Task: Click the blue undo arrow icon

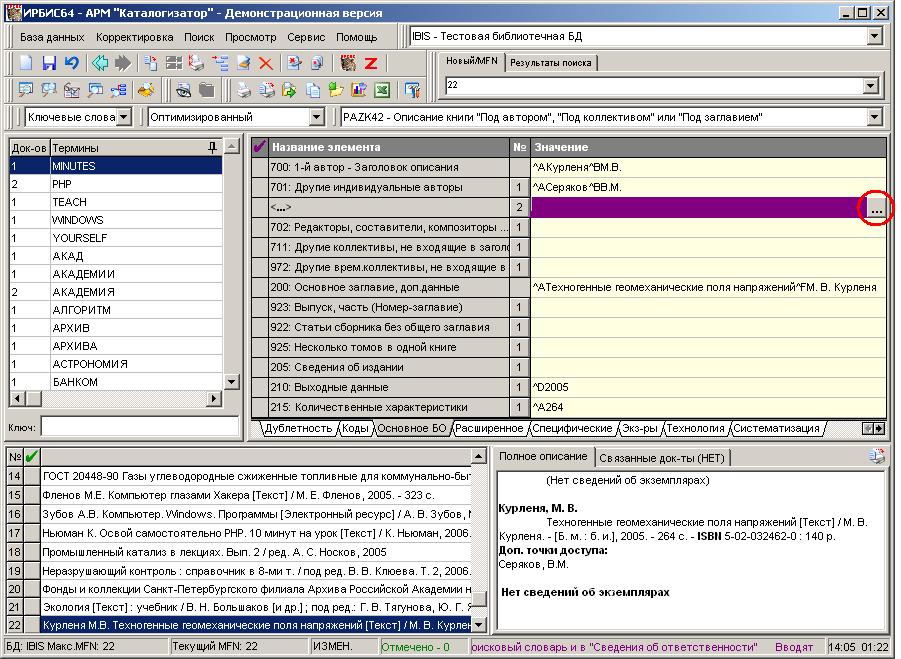Action: 71,63
